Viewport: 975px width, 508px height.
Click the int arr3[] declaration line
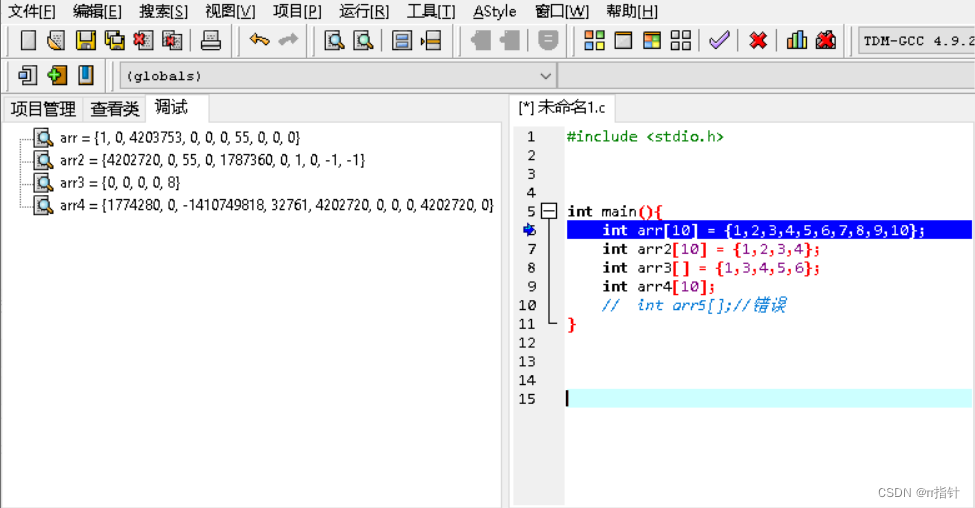point(711,268)
